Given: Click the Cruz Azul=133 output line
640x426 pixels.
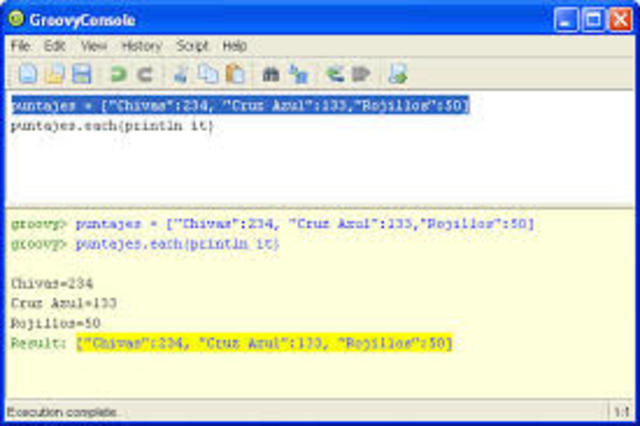Looking at the screenshot, I should click(64, 303).
